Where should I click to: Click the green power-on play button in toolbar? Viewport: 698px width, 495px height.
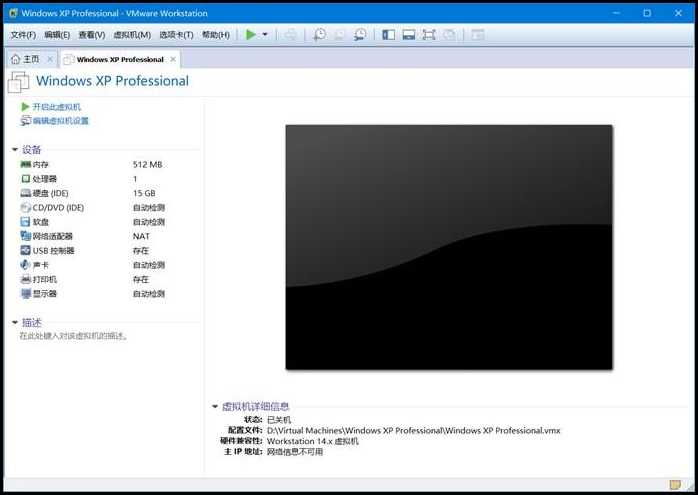click(251, 34)
